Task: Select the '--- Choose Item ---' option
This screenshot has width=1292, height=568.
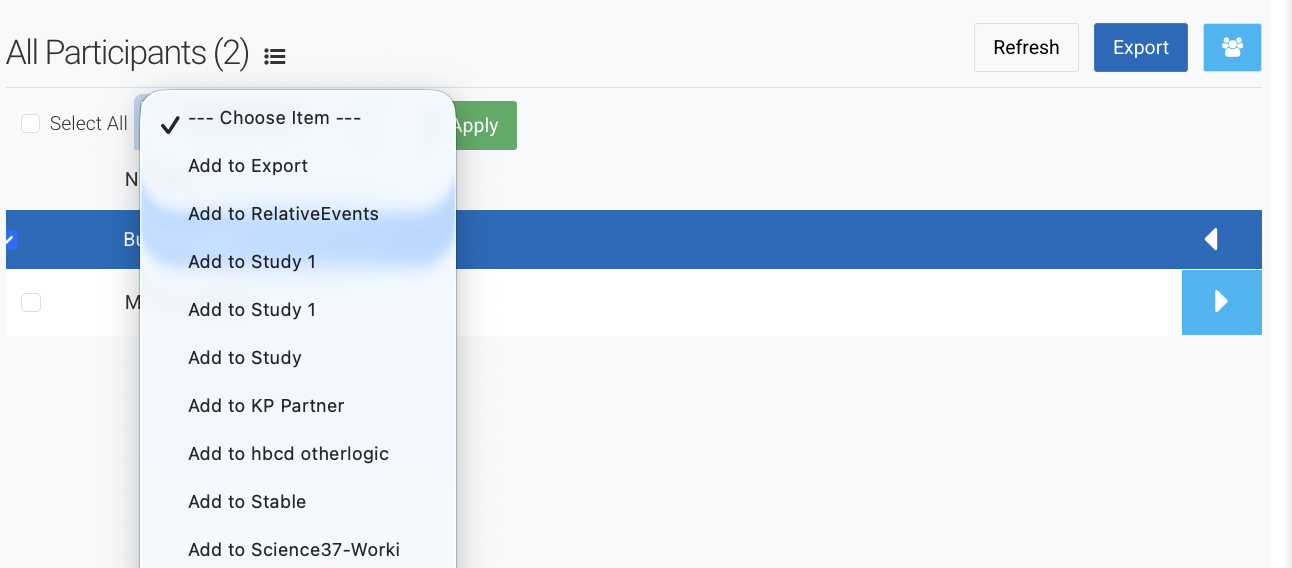Action: pos(274,118)
